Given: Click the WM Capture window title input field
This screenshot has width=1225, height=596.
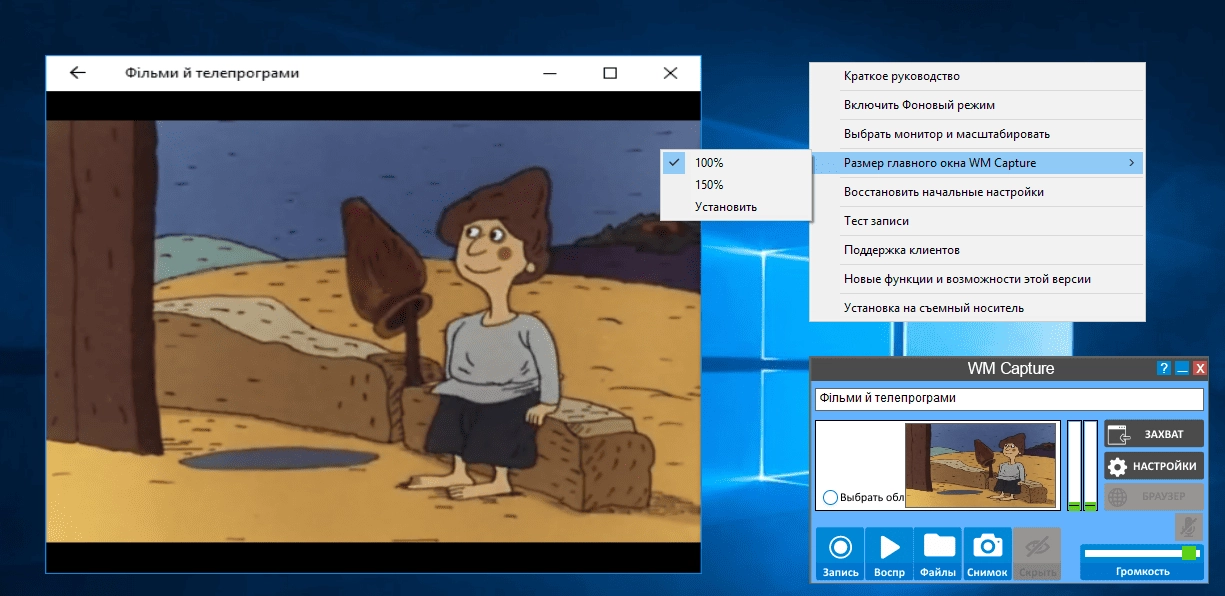Looking at the screenshot, I should [1009, 398].
